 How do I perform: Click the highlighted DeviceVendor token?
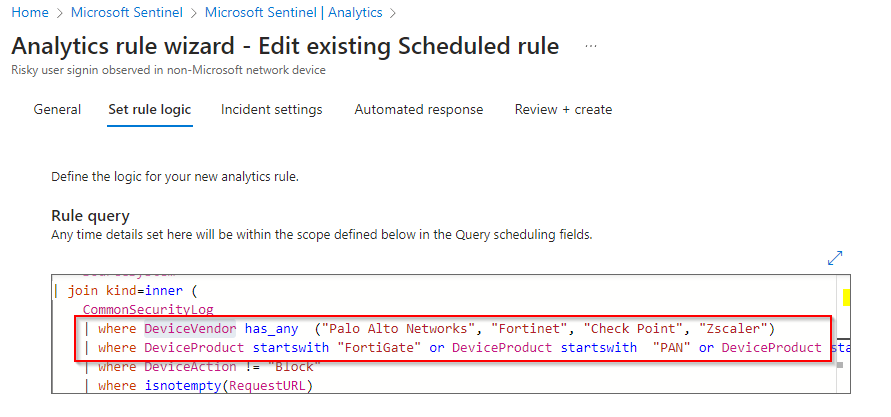click(x=190, y=328)
